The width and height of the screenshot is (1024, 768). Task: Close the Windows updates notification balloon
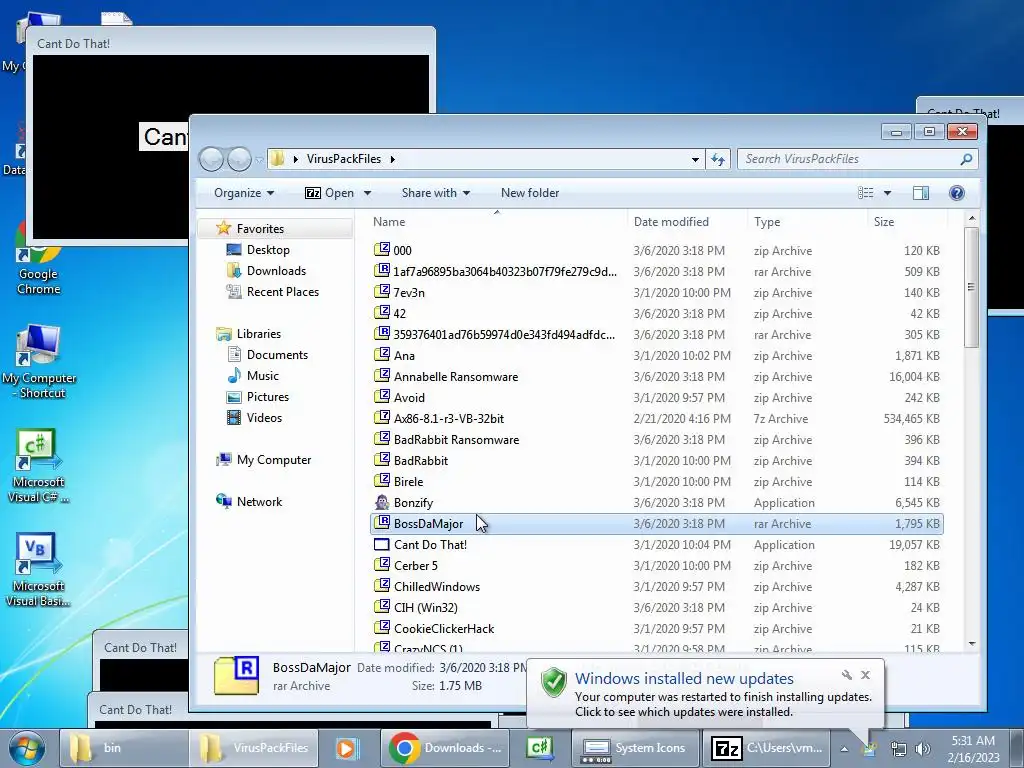(865, 675)
